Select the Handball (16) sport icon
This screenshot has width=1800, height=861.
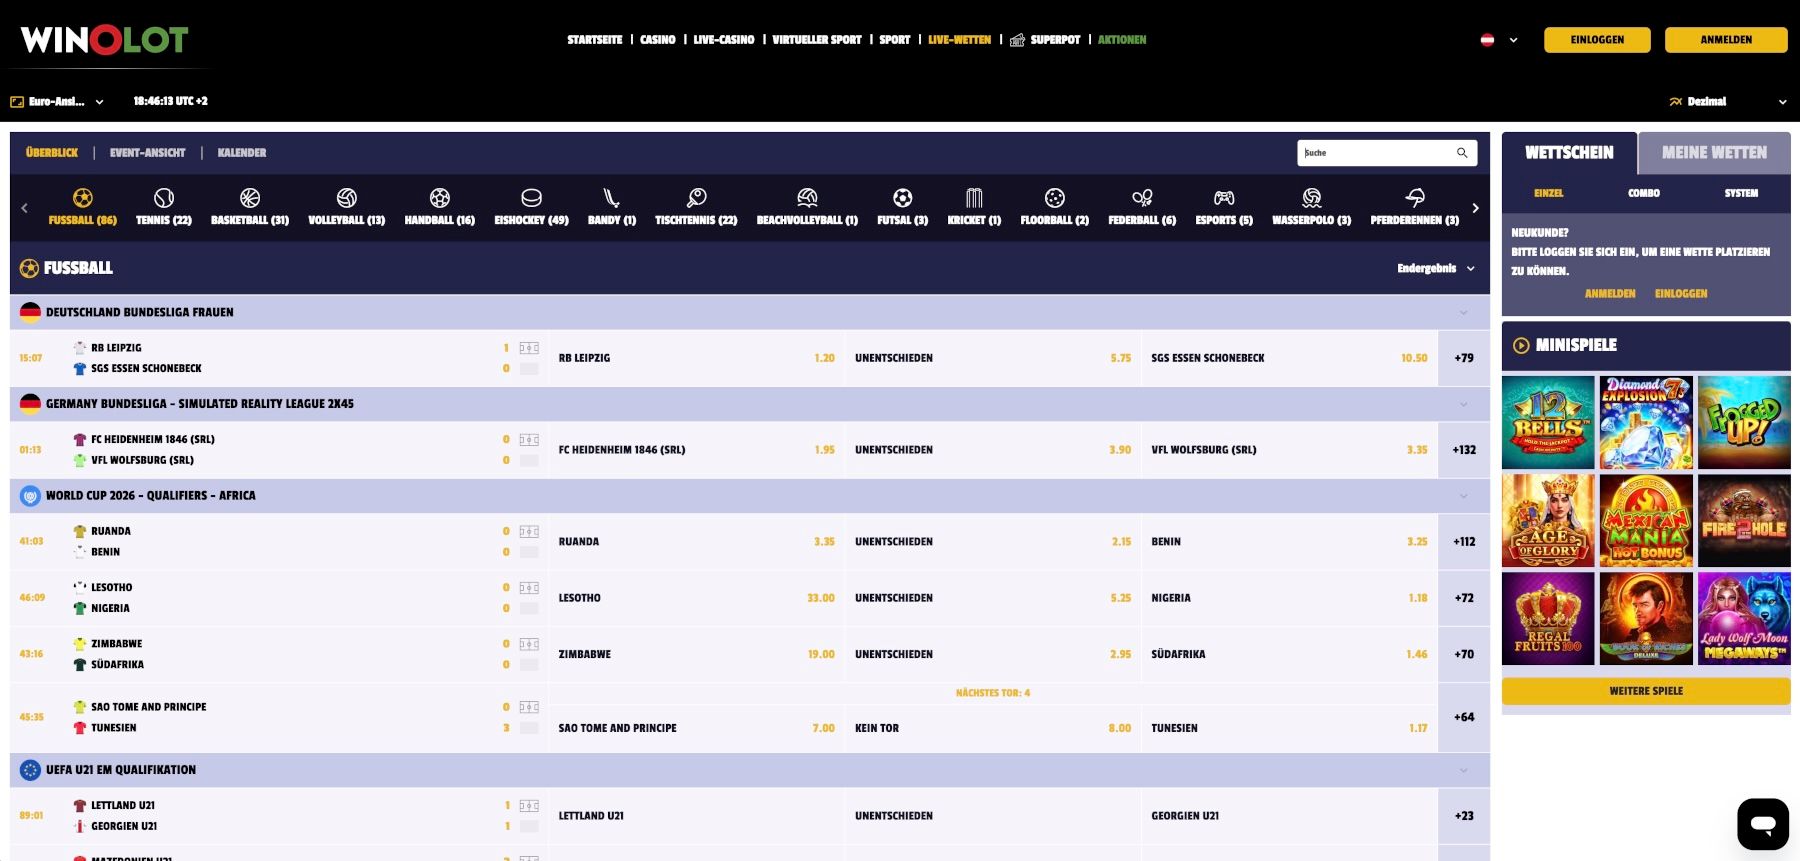(x=439, y=198)
